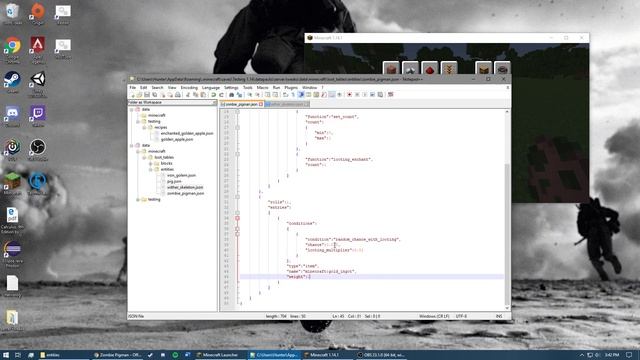
Task: Open enchanted_golden_apple.json in workspace tree
Action: tap(187, 133)
